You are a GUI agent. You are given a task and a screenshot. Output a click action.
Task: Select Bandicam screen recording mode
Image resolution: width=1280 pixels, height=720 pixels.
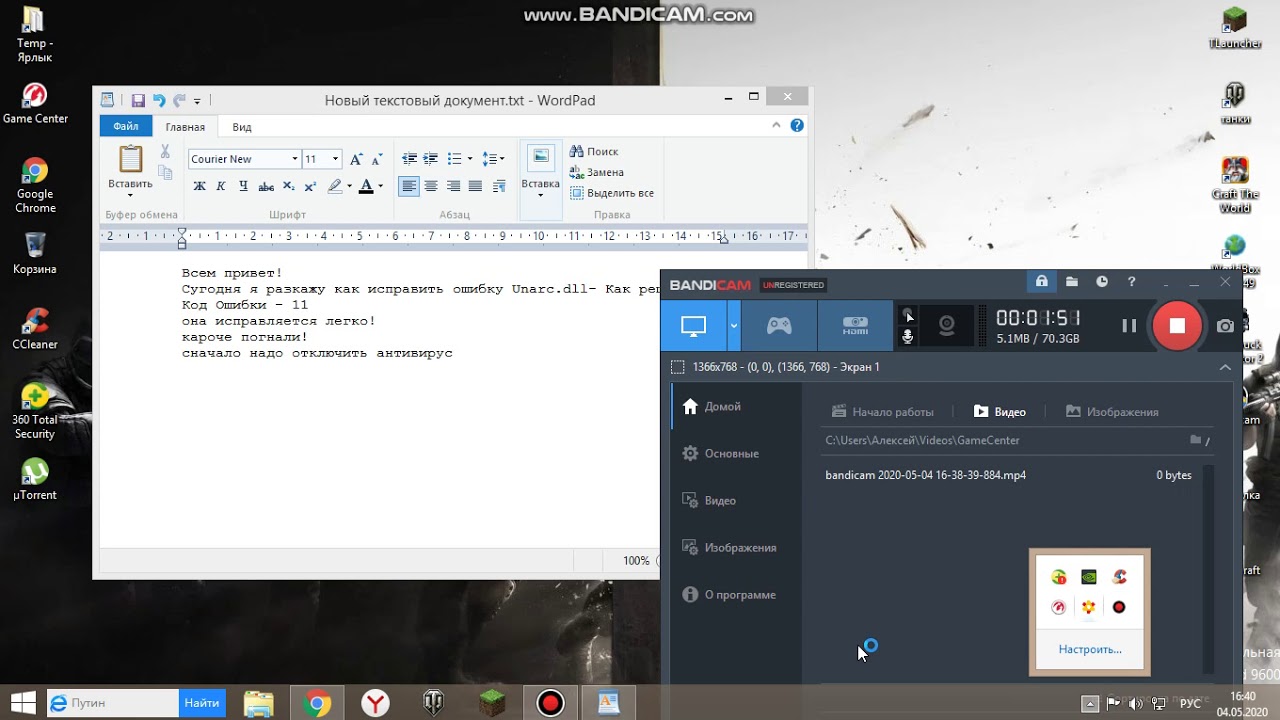[694, 325]
